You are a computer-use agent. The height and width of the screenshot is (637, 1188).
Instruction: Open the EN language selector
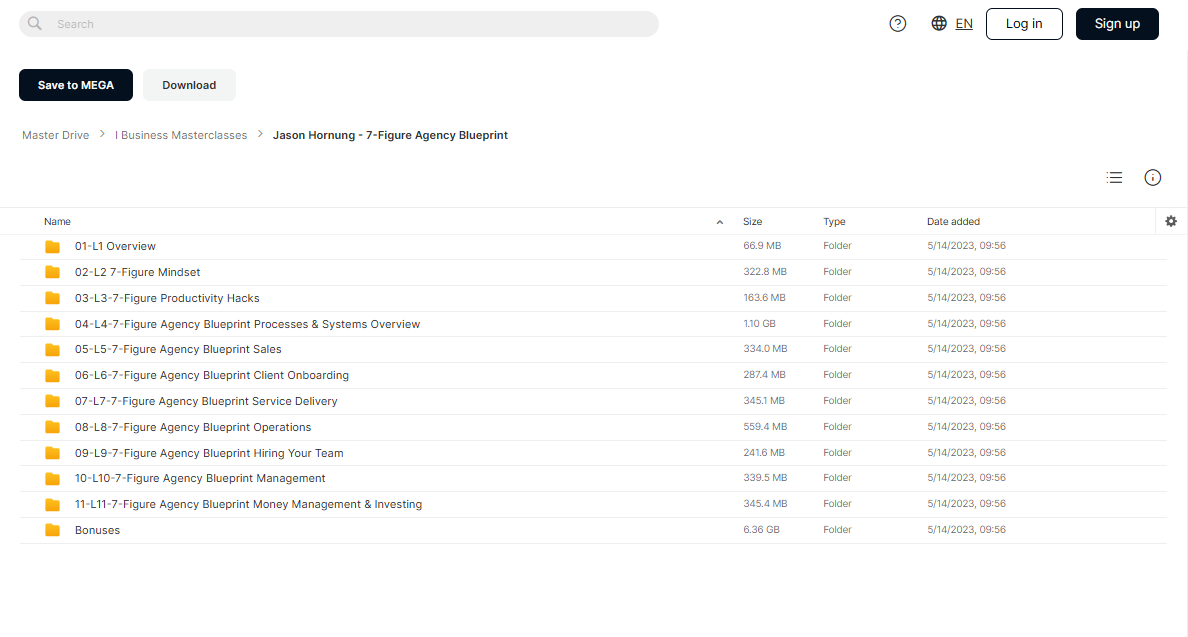(x=964, y=23)
